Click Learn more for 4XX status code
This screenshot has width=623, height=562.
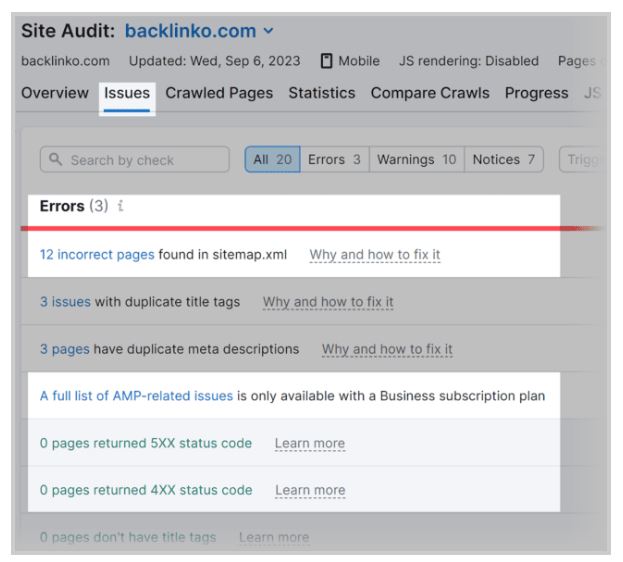(x=310, y=490)
